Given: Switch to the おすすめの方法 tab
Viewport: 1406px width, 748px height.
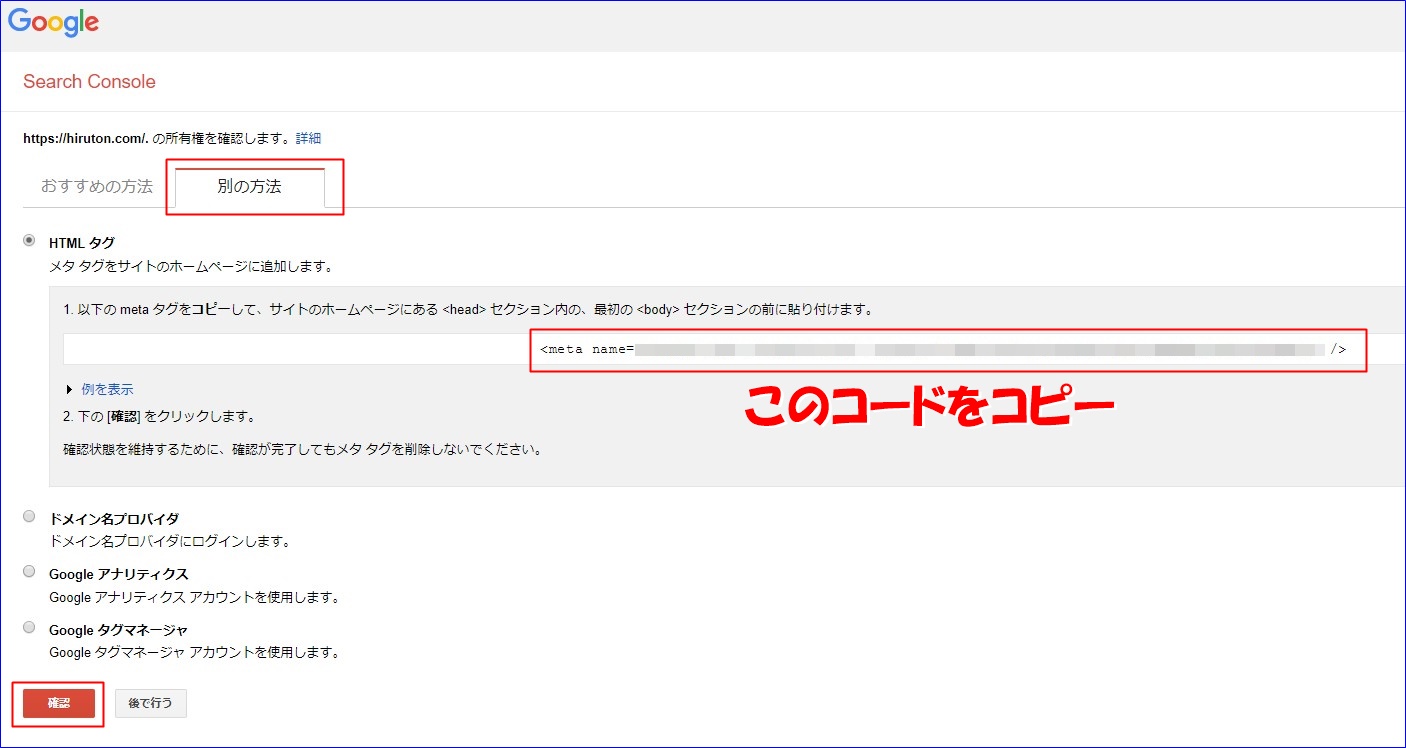Looking at the screenshot, I should (96, 187).
